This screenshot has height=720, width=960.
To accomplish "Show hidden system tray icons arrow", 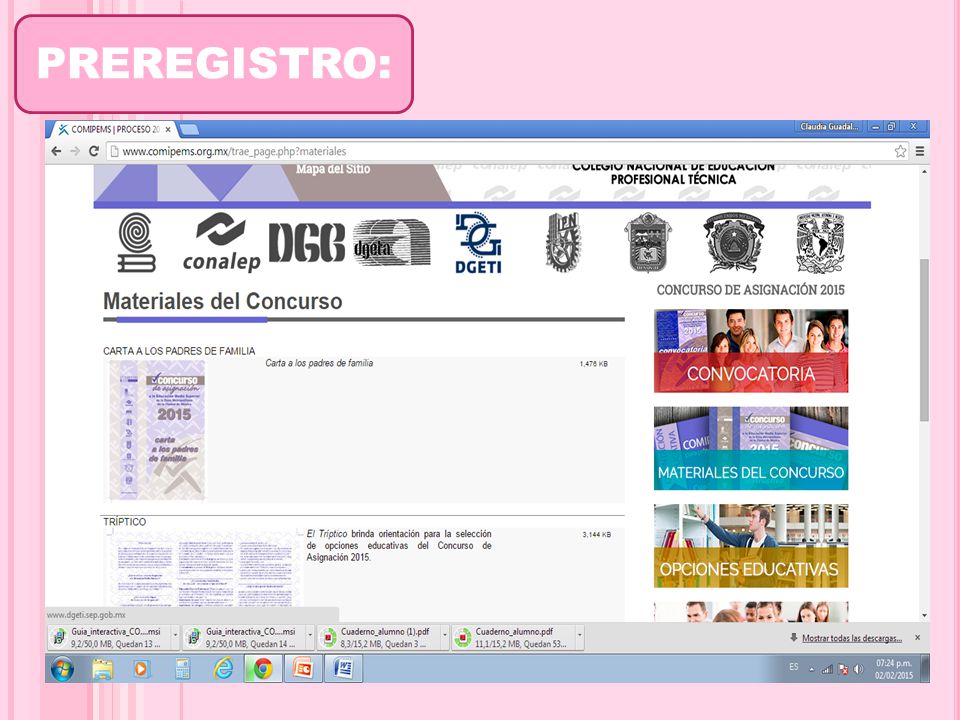I will (x=812, y=670).
